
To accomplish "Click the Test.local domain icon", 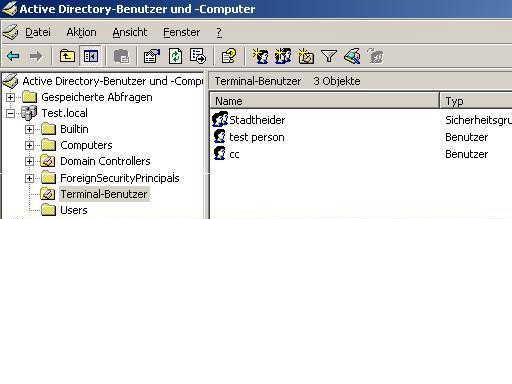I will 29,113.
